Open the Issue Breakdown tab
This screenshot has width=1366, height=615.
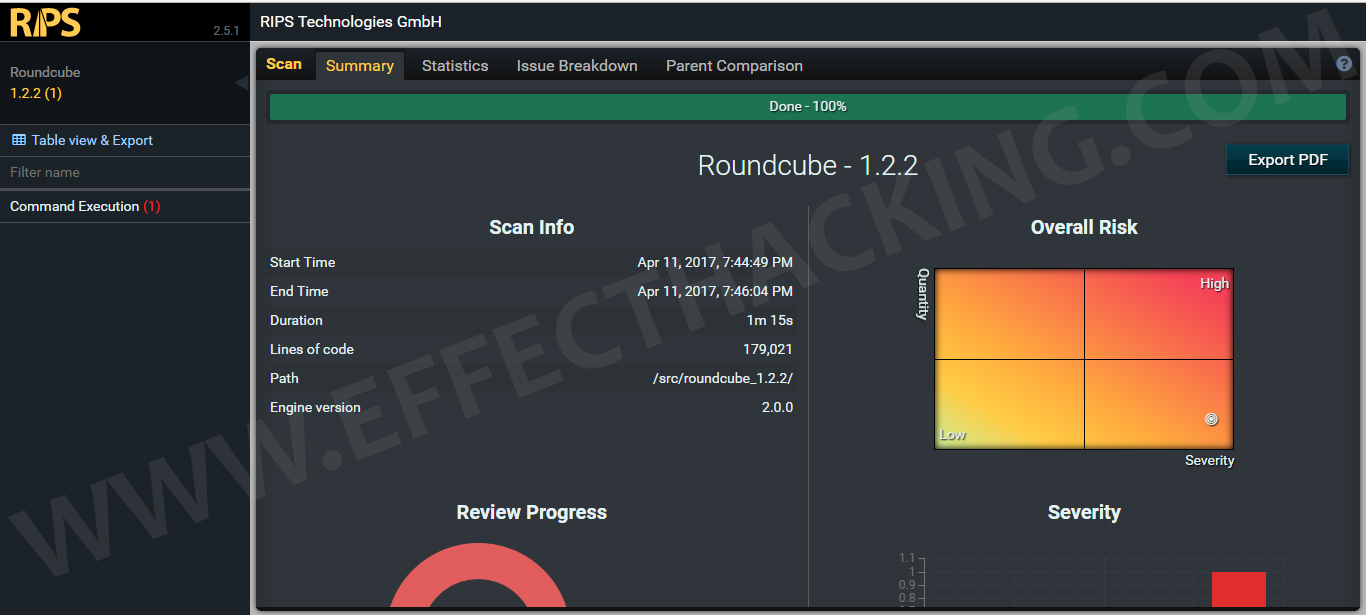[x=577, y=66]
